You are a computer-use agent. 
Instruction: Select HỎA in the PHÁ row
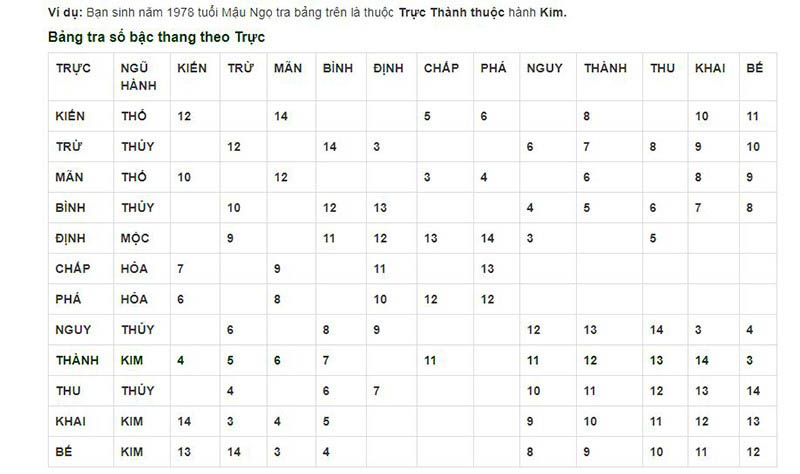(x=134, y=299)
